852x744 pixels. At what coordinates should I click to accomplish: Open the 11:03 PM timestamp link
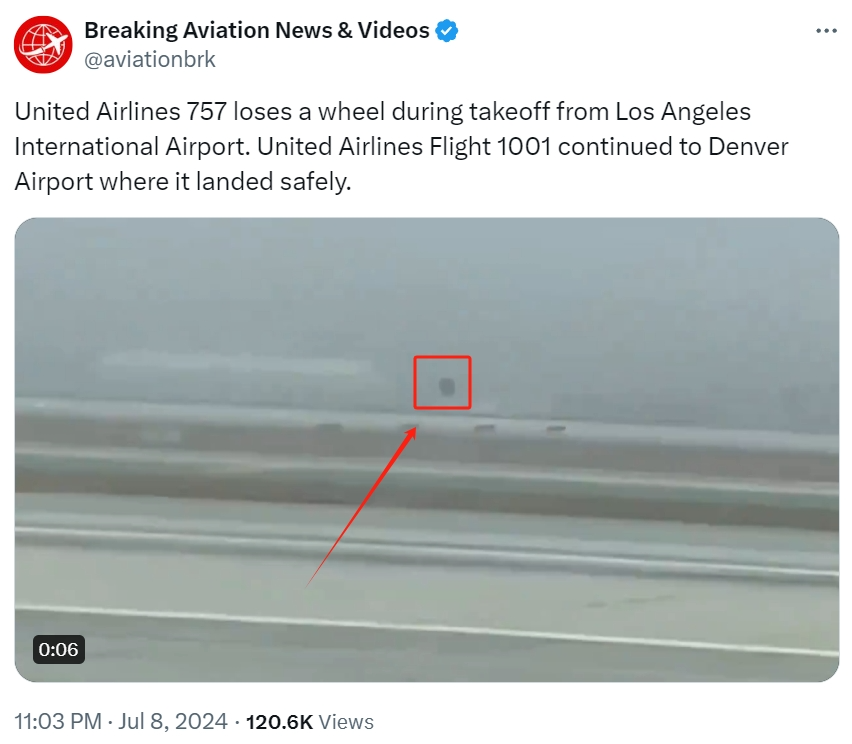coord(58,722)
